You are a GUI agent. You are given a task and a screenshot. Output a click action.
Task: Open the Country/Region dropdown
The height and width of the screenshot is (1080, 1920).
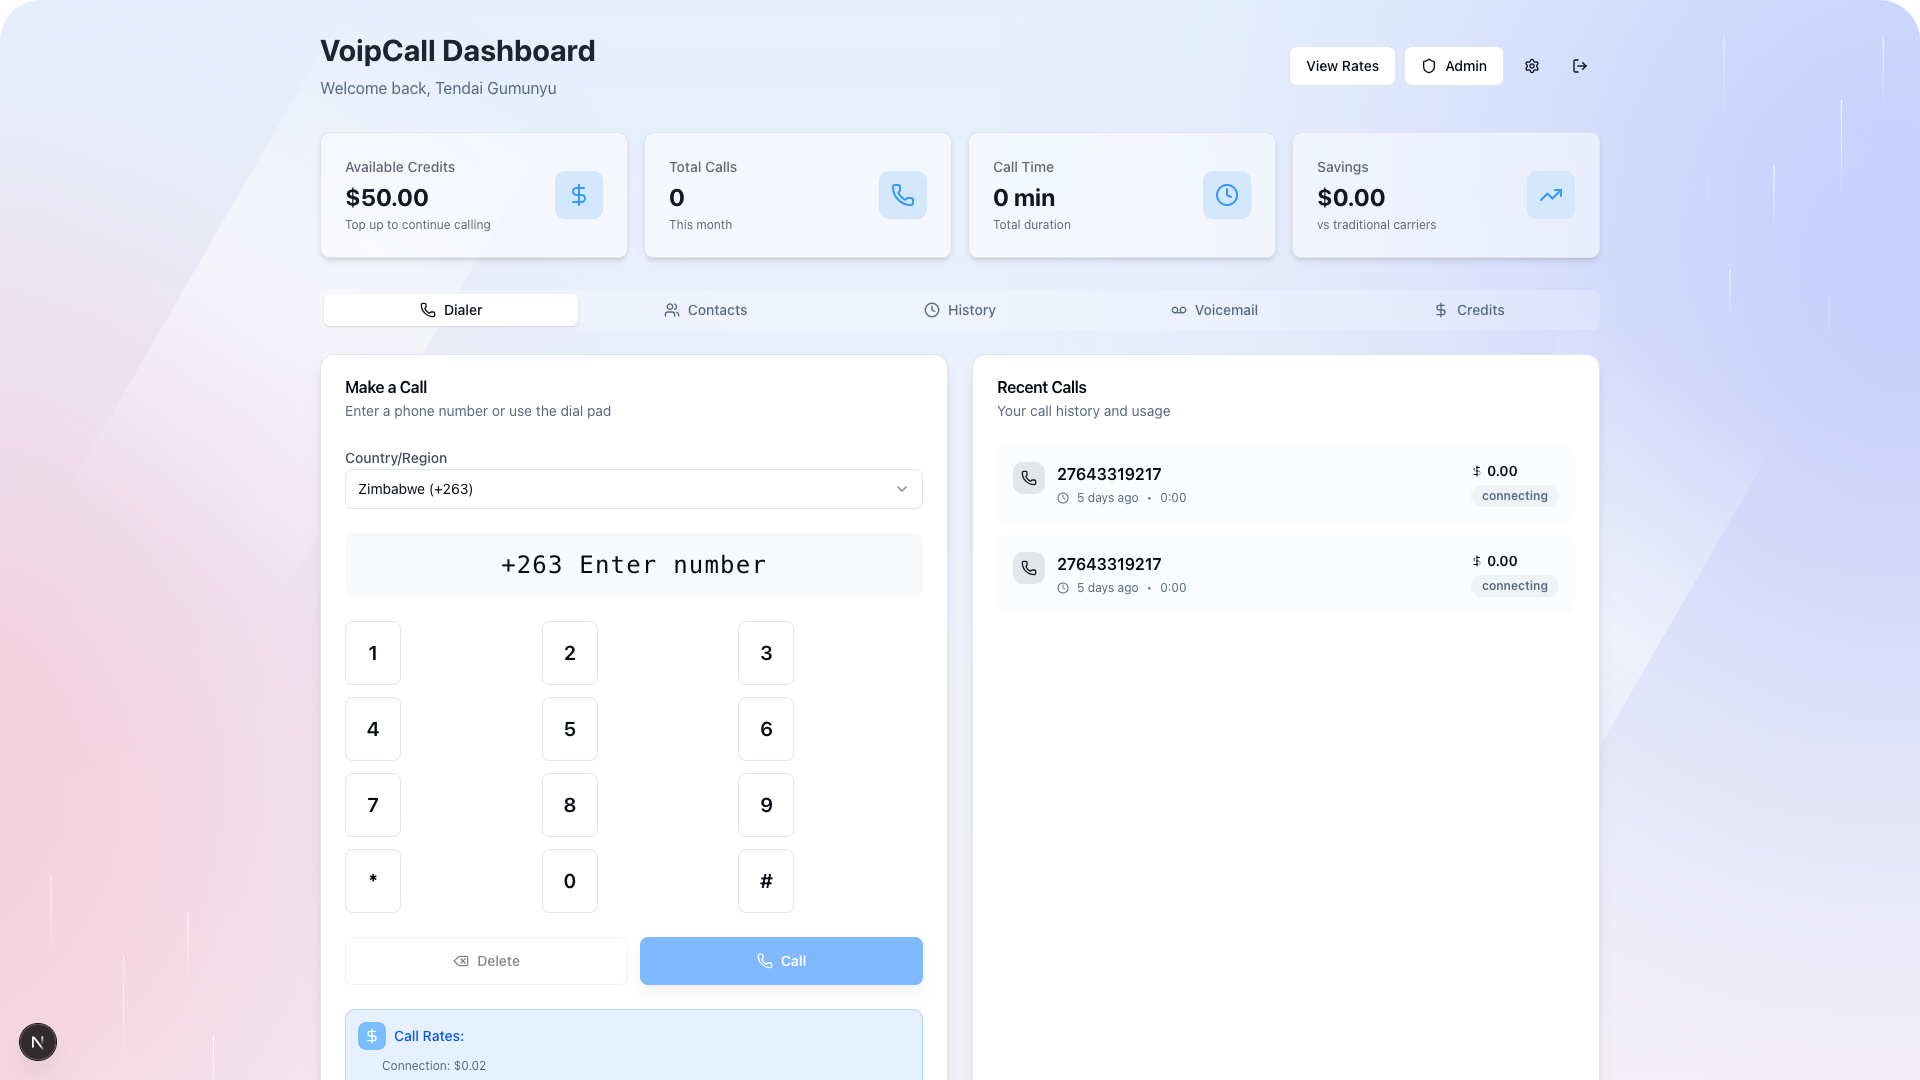point(633,489)
